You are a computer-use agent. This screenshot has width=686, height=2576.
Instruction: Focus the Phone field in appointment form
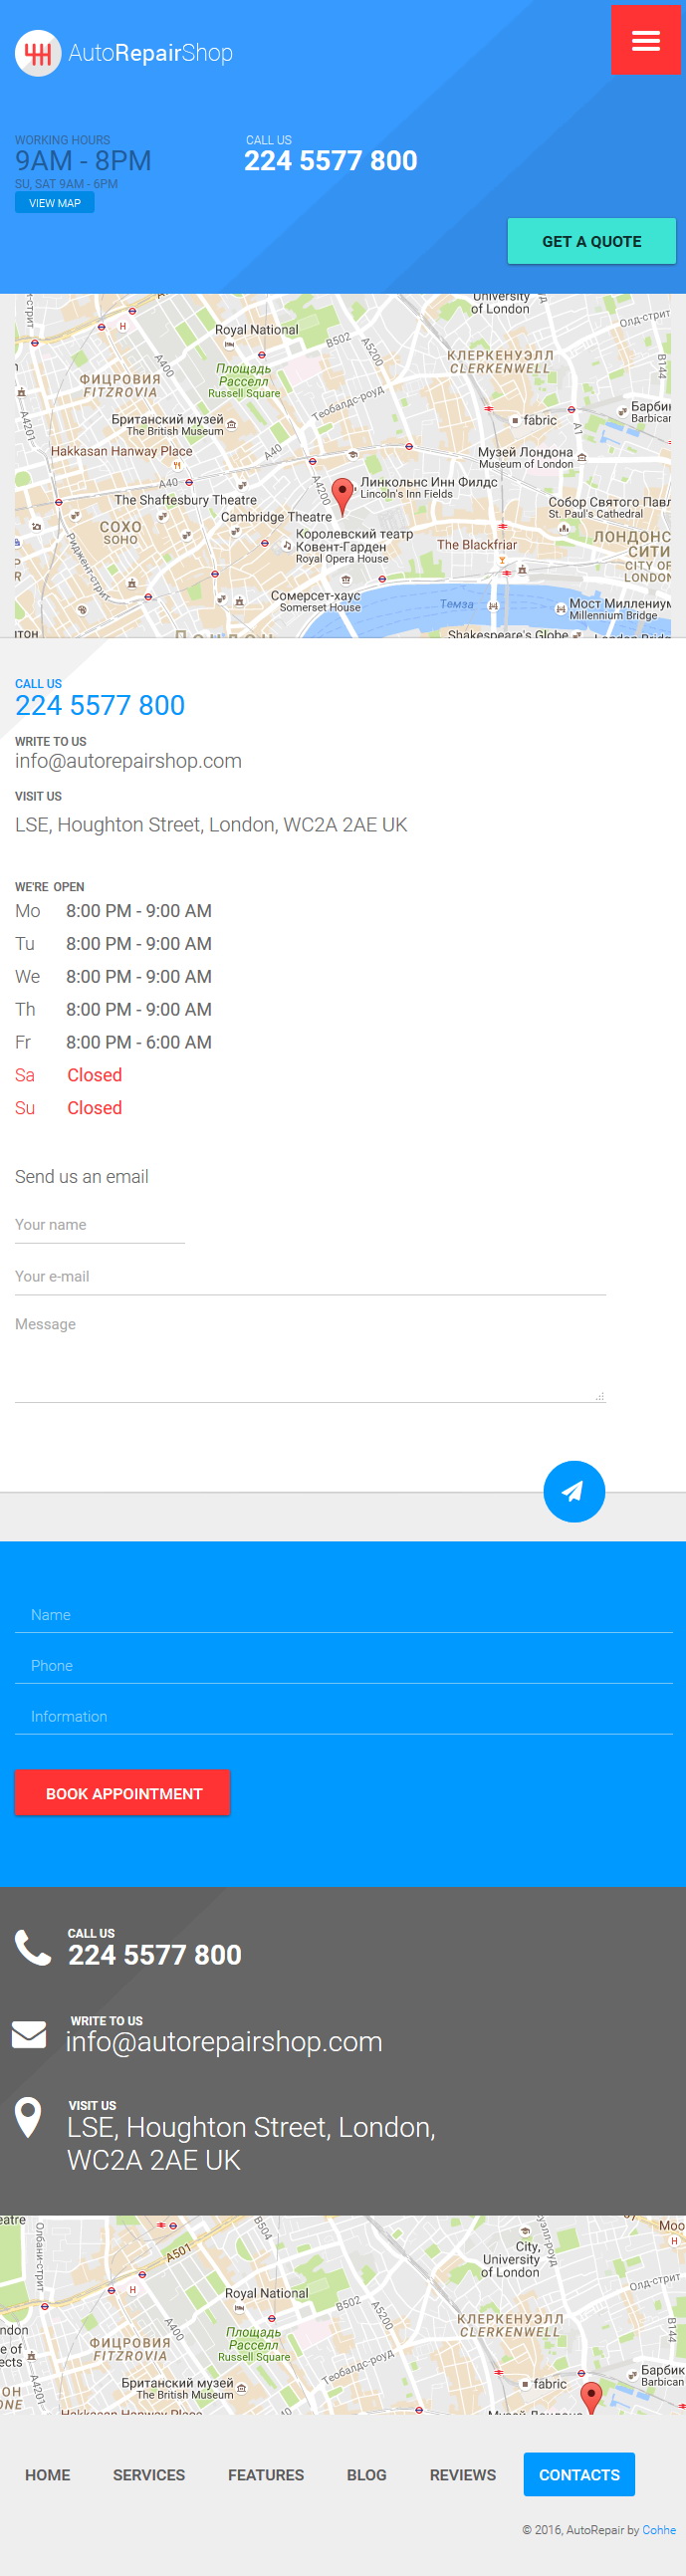[x=343, y=1666]
